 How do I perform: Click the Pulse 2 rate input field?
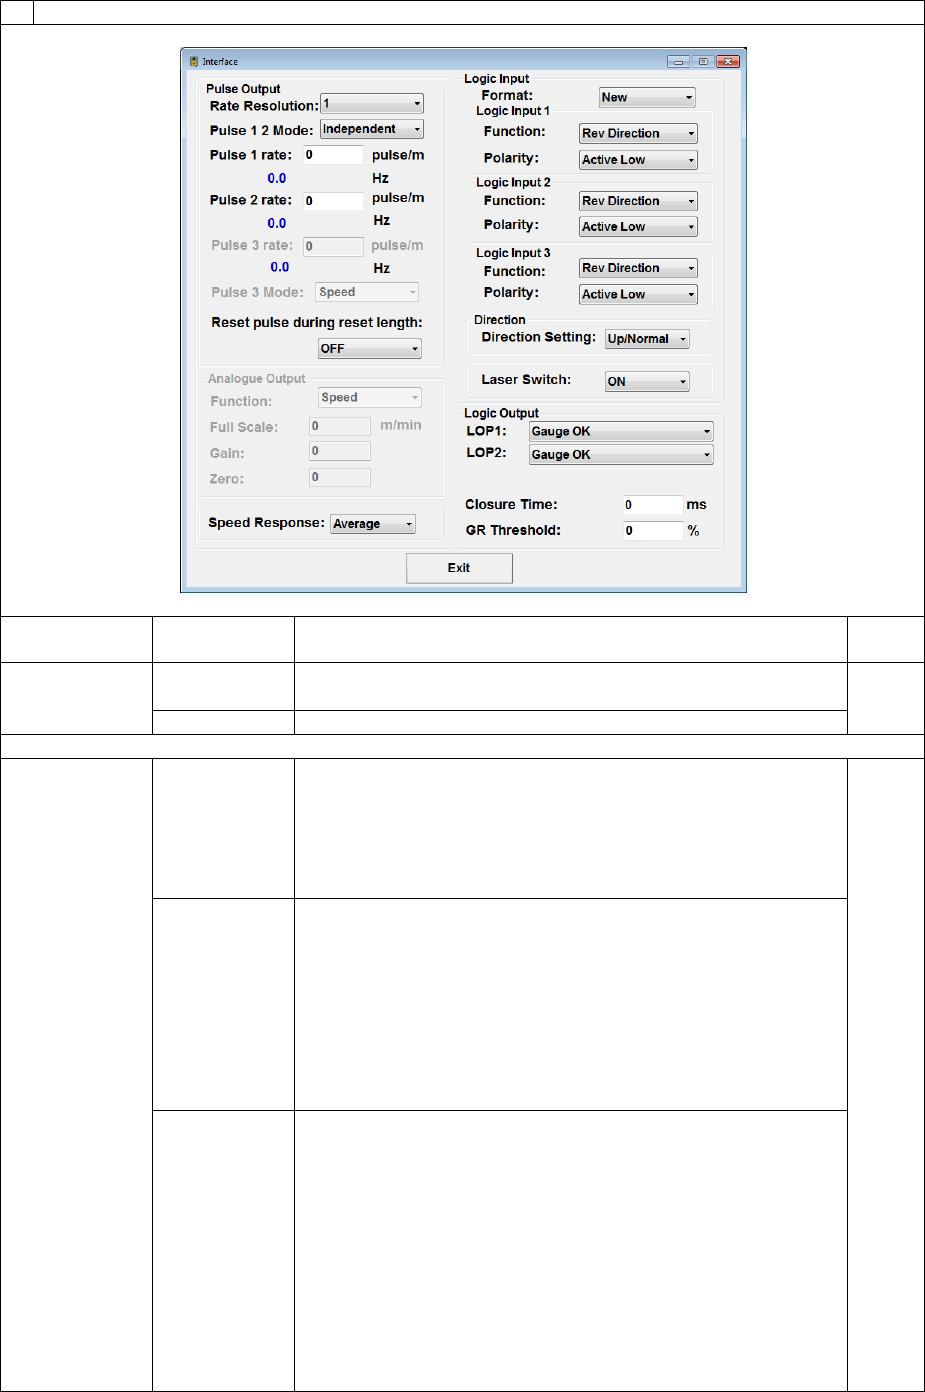pos(333,201)
